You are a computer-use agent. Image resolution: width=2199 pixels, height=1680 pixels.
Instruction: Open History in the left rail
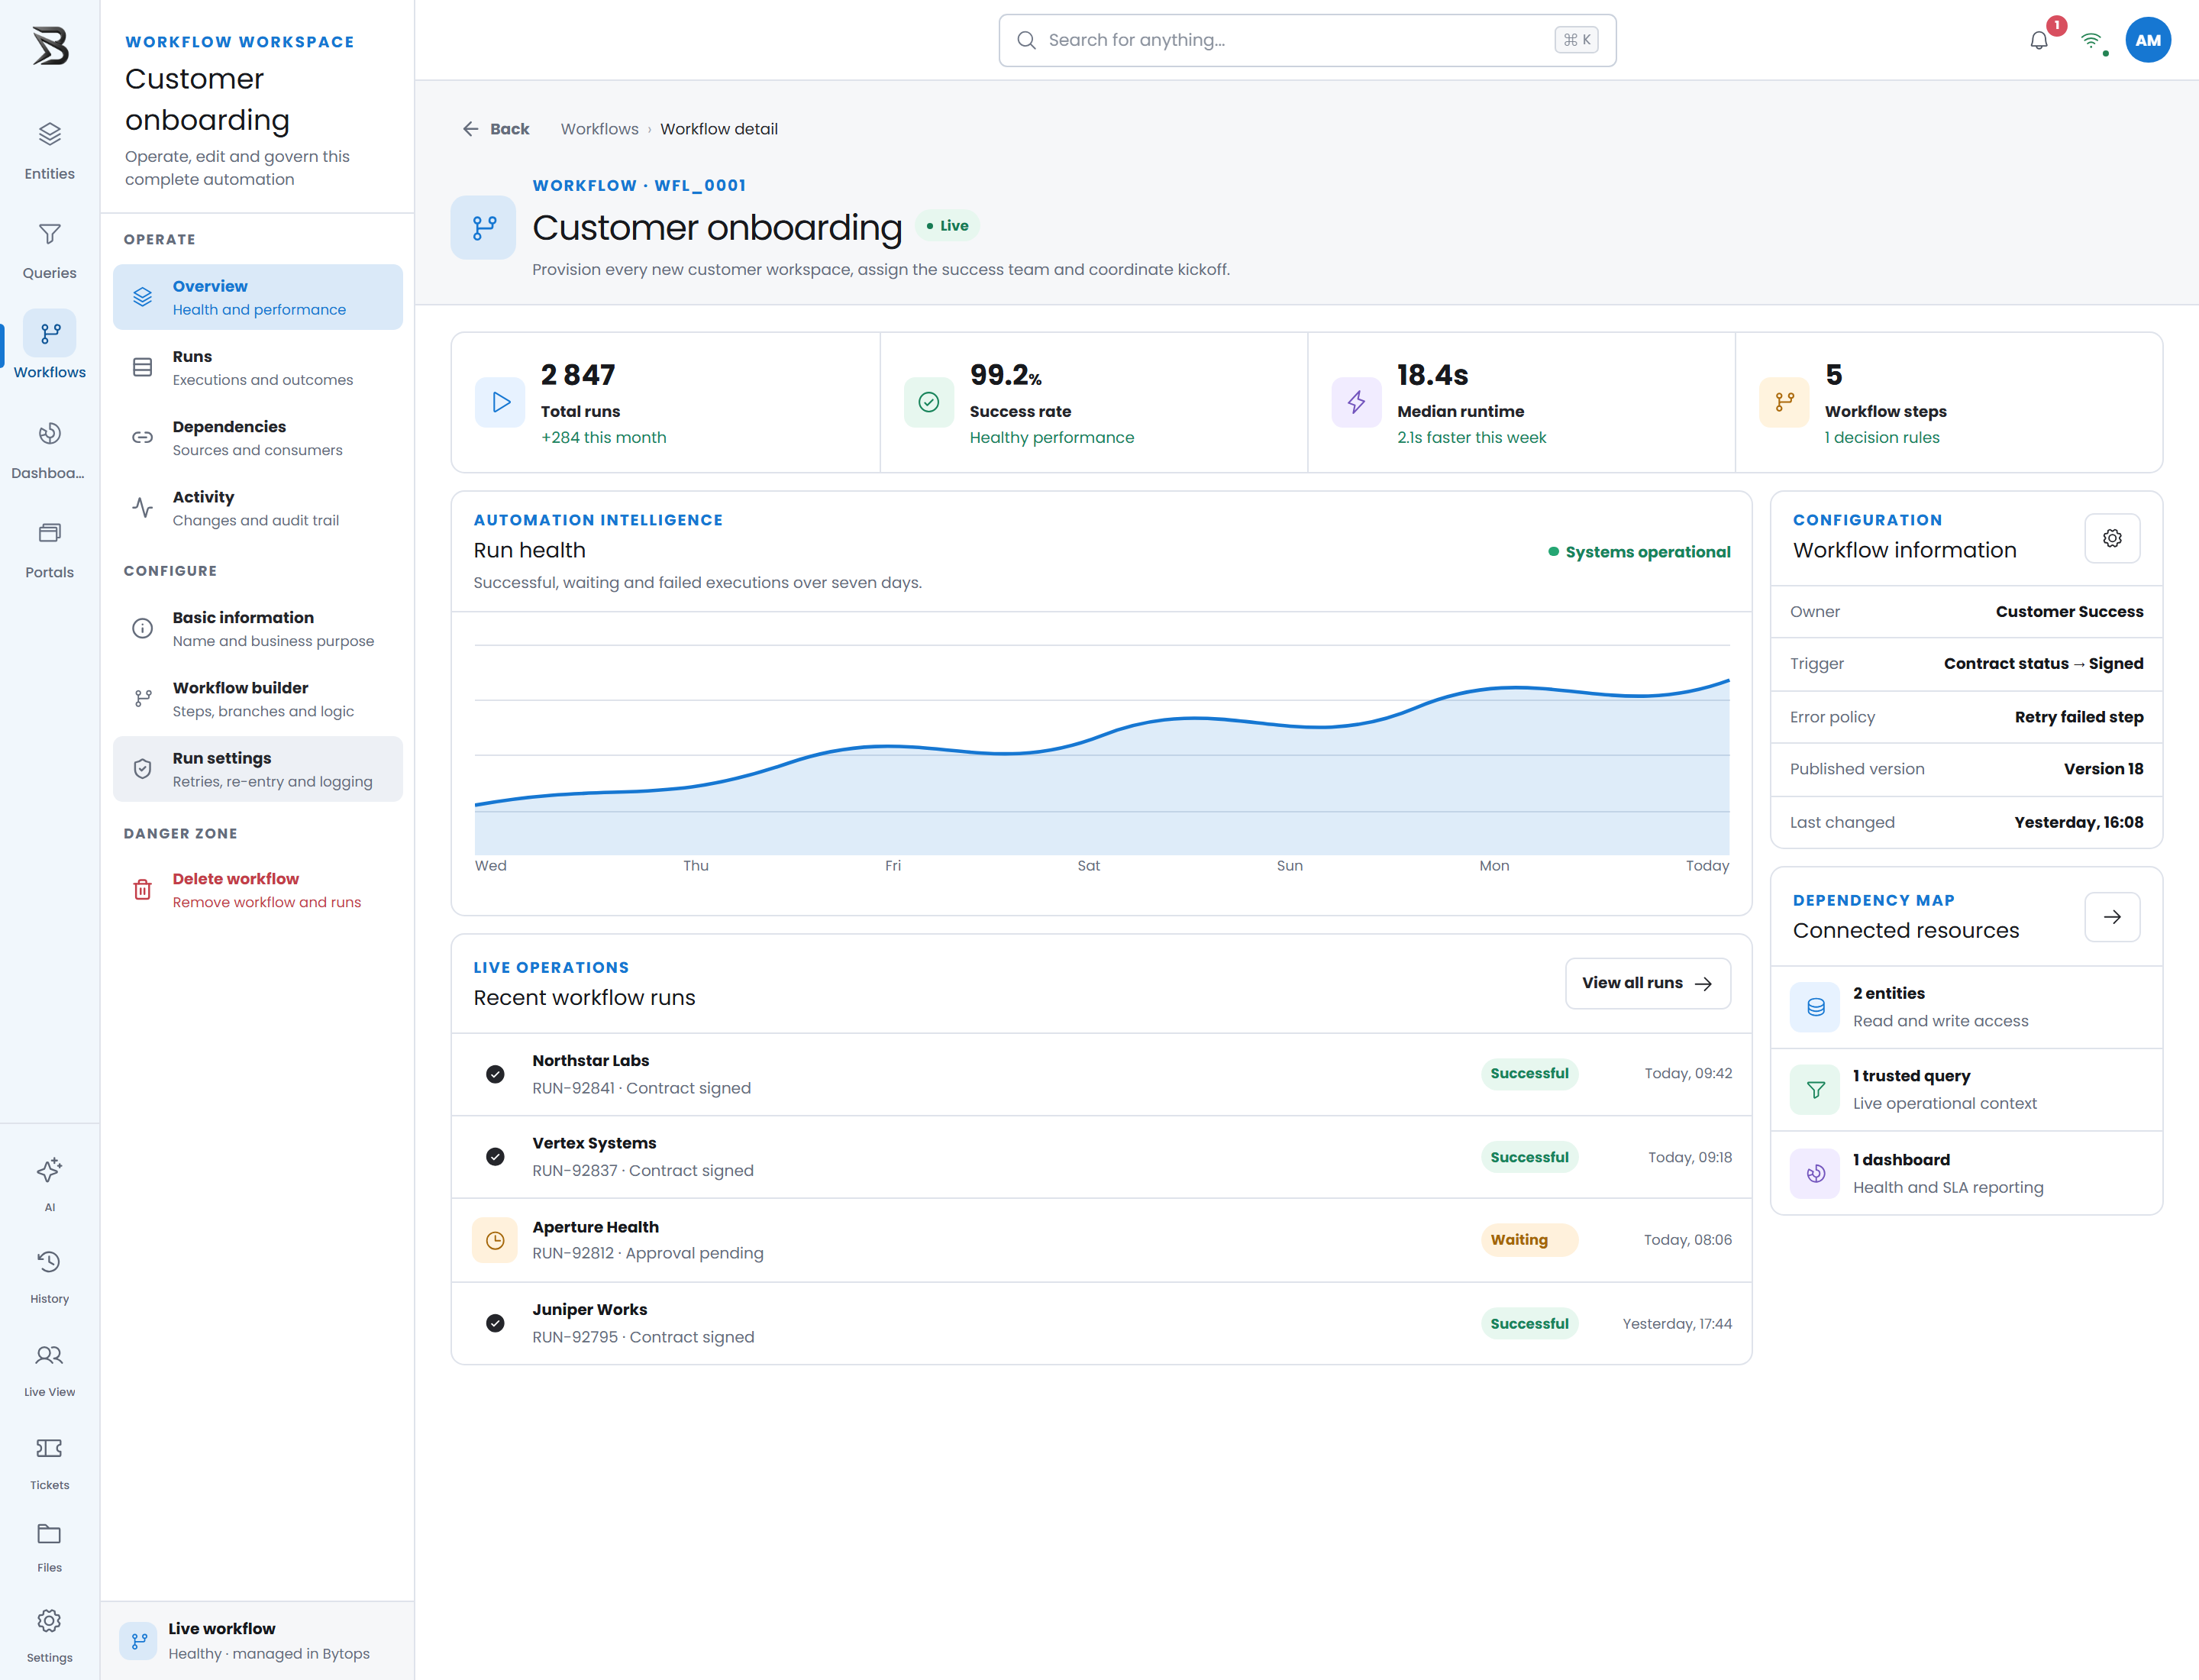coord(49,1276)
